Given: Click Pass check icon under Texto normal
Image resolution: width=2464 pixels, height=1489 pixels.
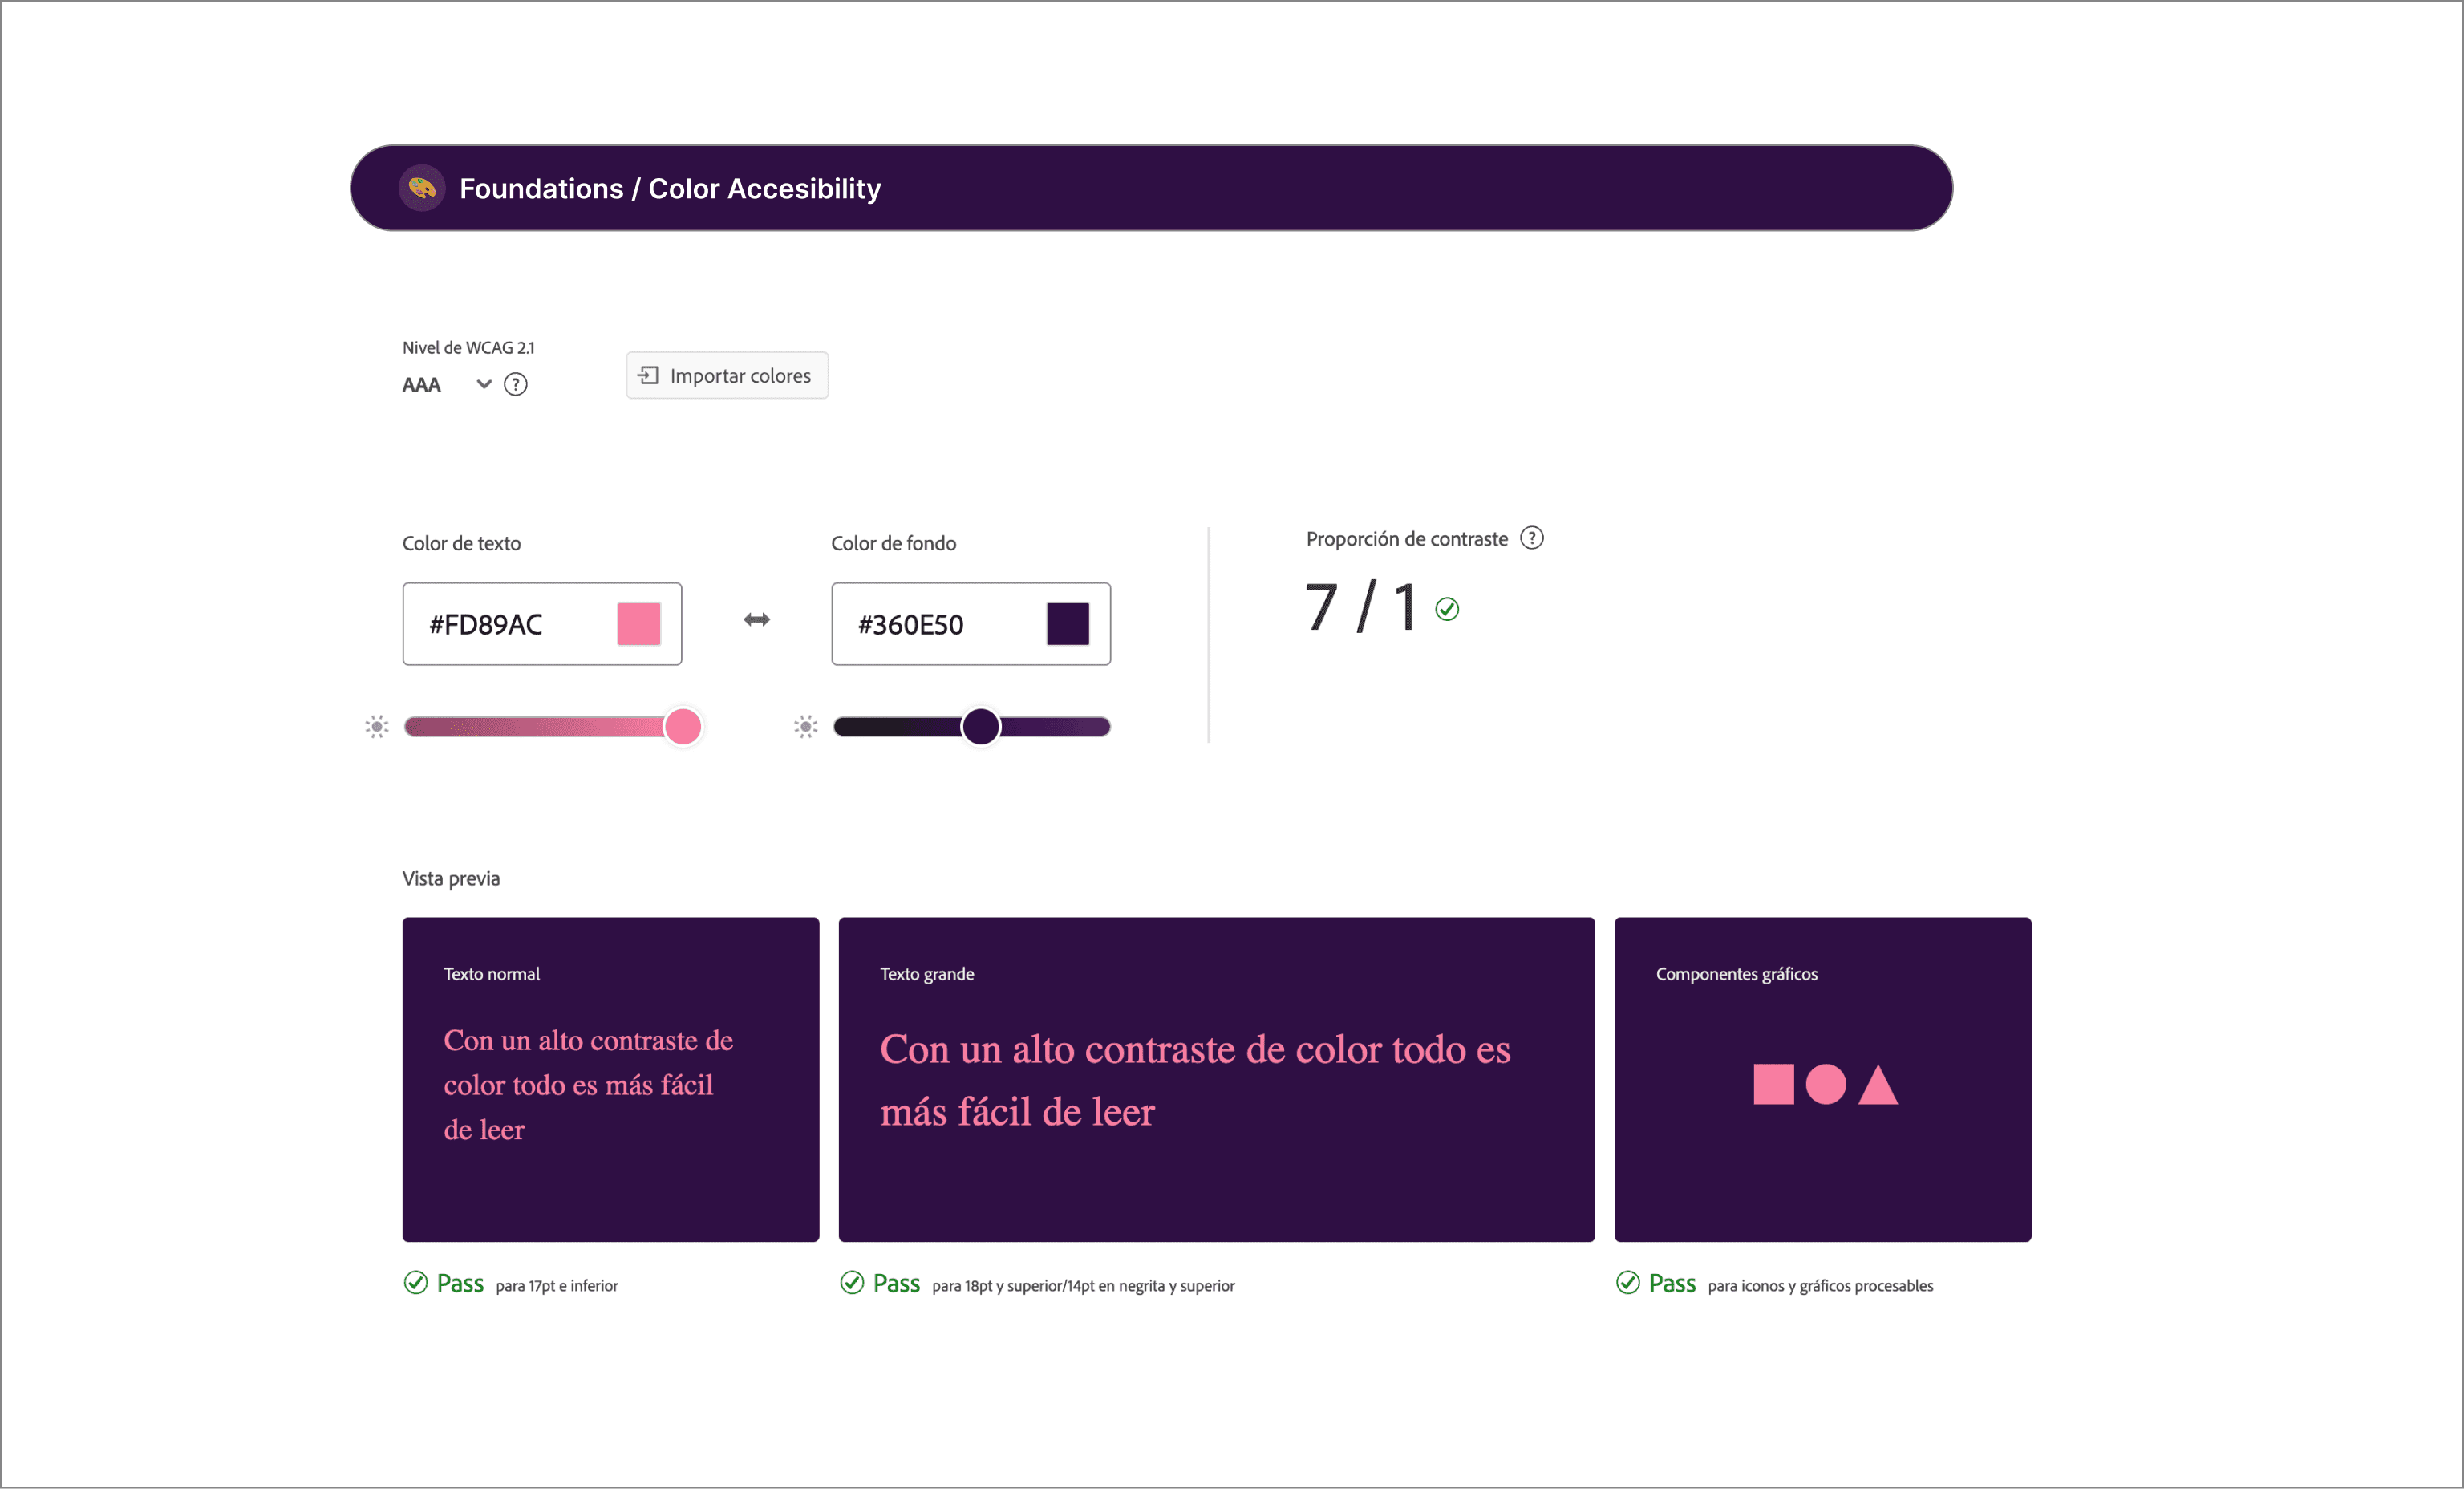Looking at the screenshot, I should click(x=416, y=1283).
